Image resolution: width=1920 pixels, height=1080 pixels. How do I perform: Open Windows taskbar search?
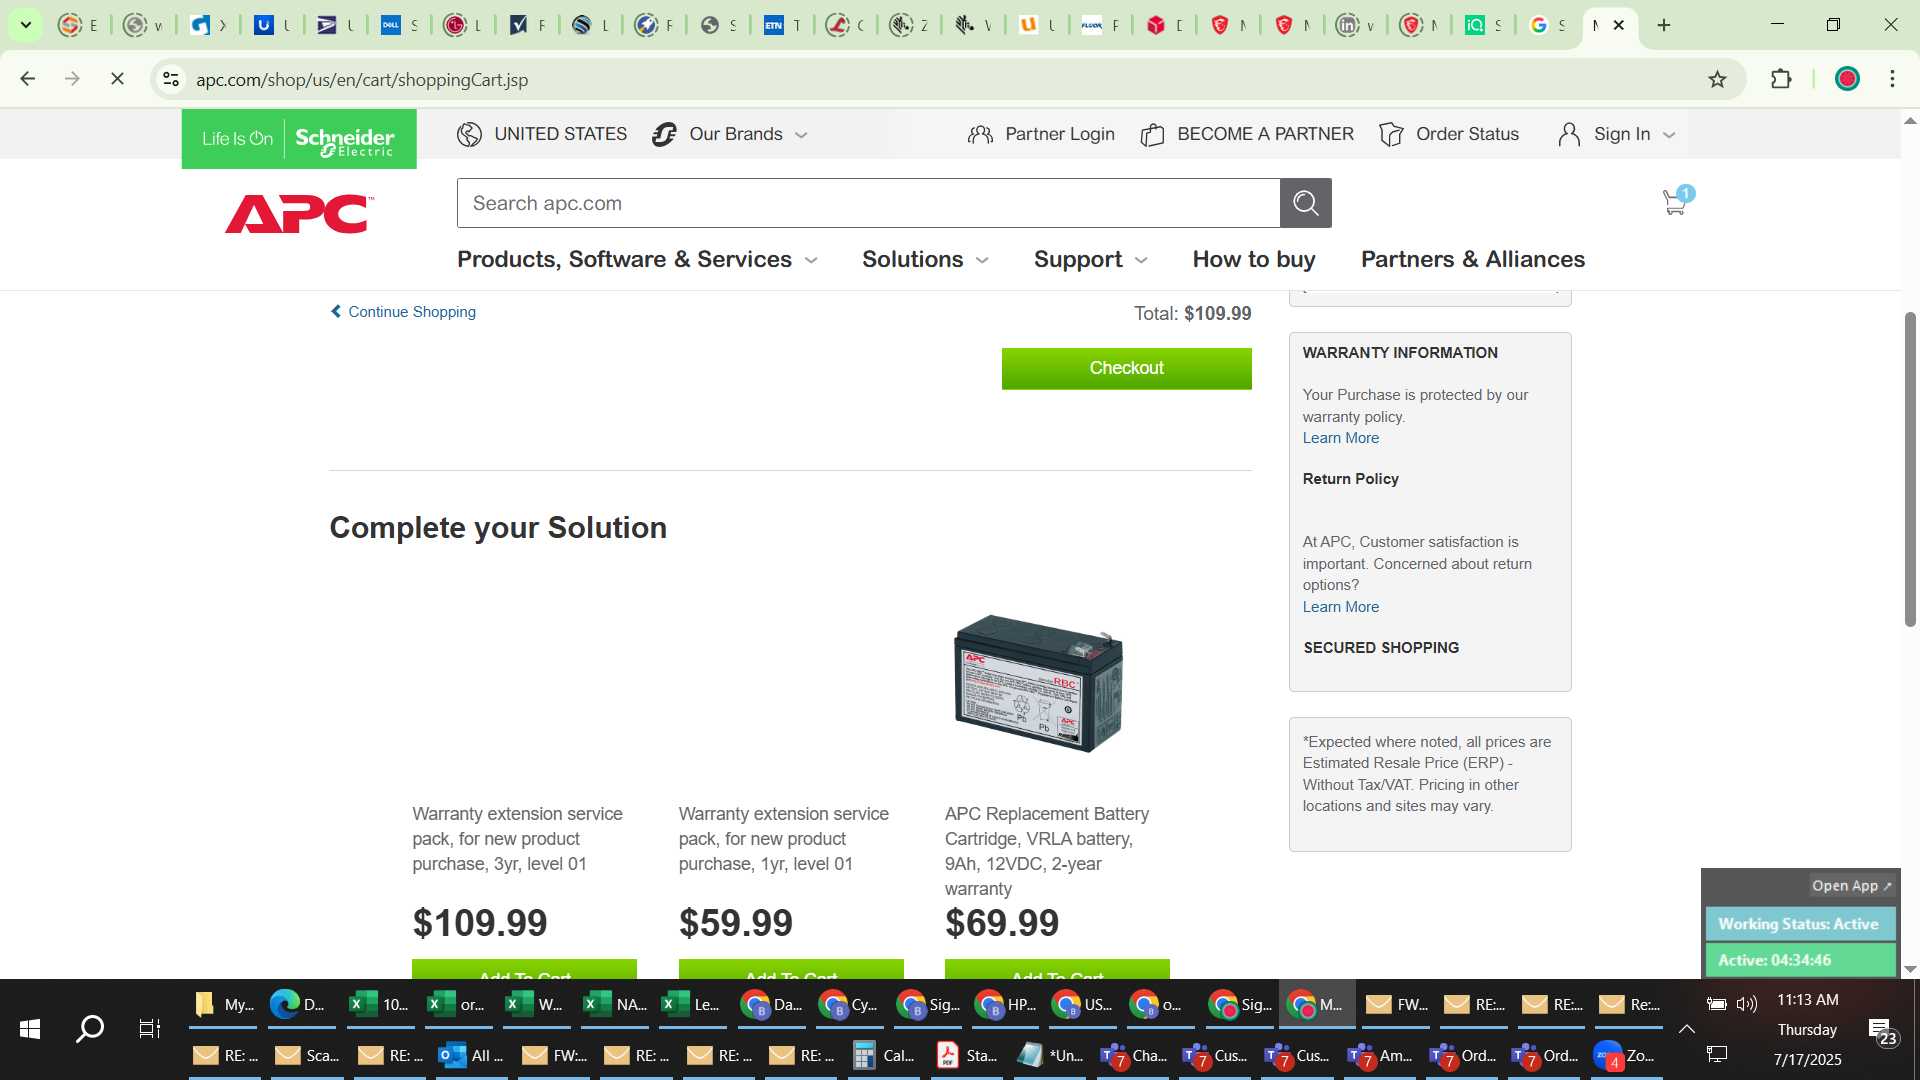[90, 1028]
